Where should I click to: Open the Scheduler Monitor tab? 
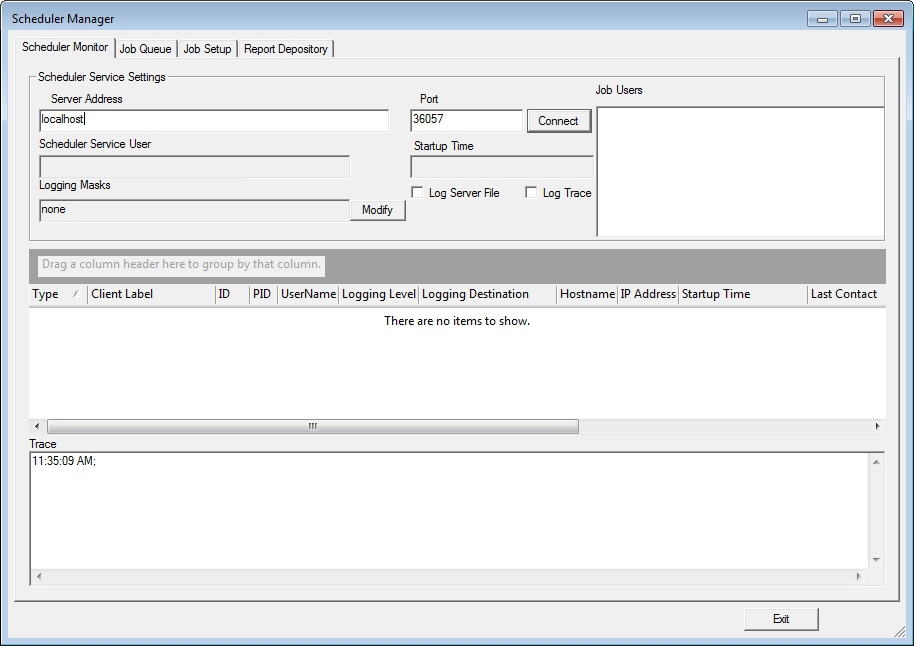click(65, 48)
